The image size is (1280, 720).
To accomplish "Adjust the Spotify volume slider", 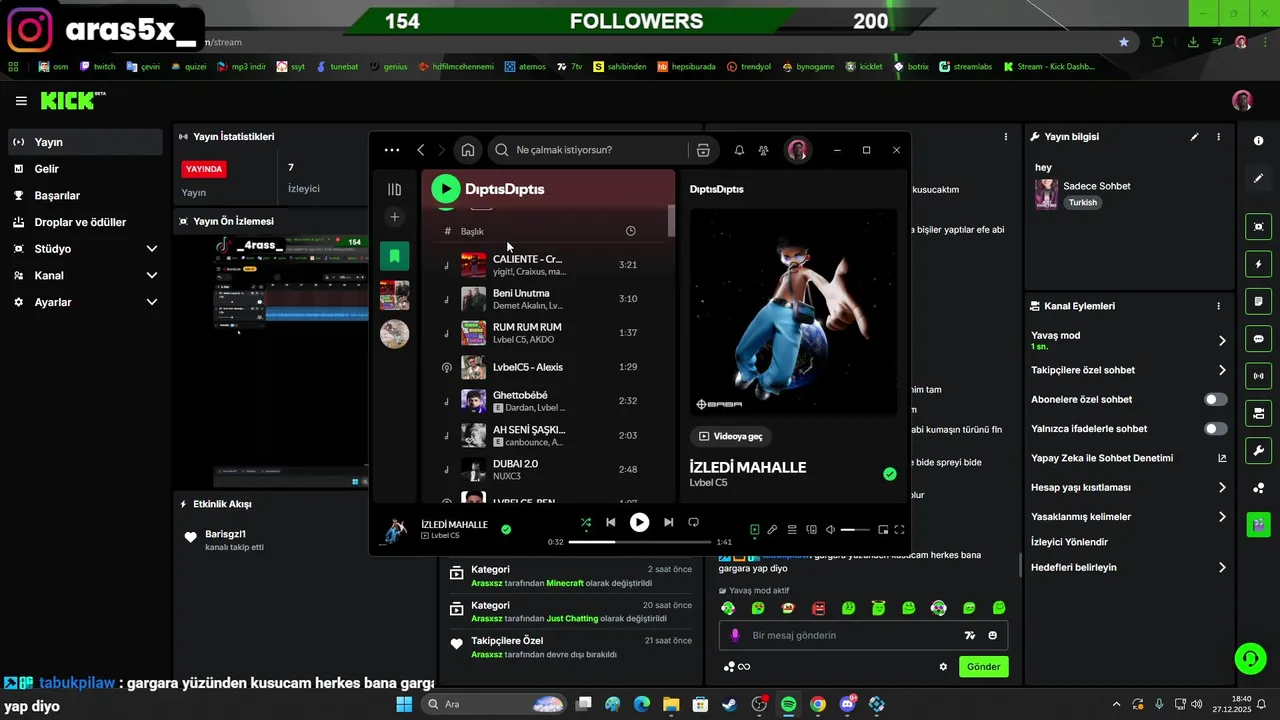I will pos(855,530).
